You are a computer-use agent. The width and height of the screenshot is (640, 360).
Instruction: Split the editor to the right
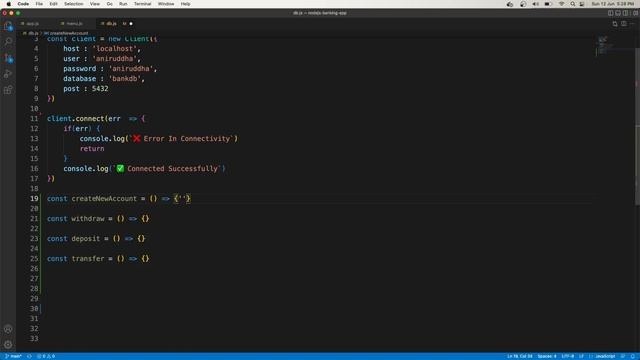point(624,24)
